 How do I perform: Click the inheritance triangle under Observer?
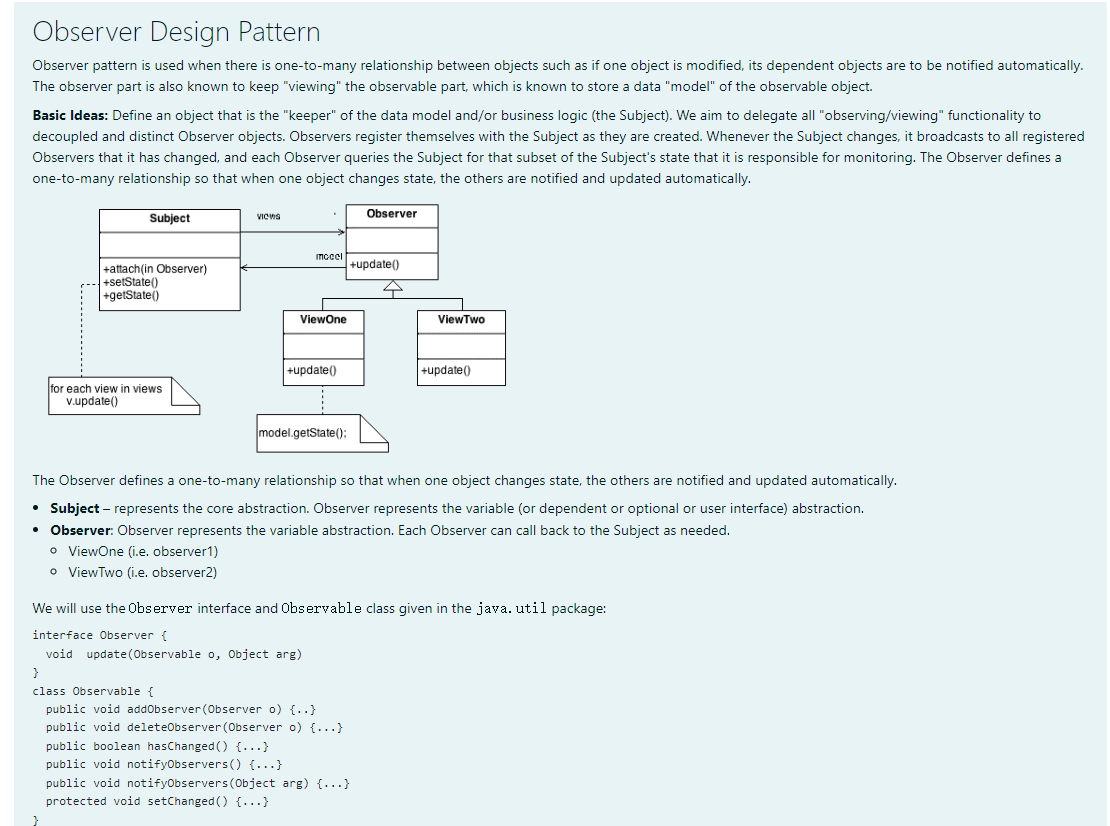(393, 286)
